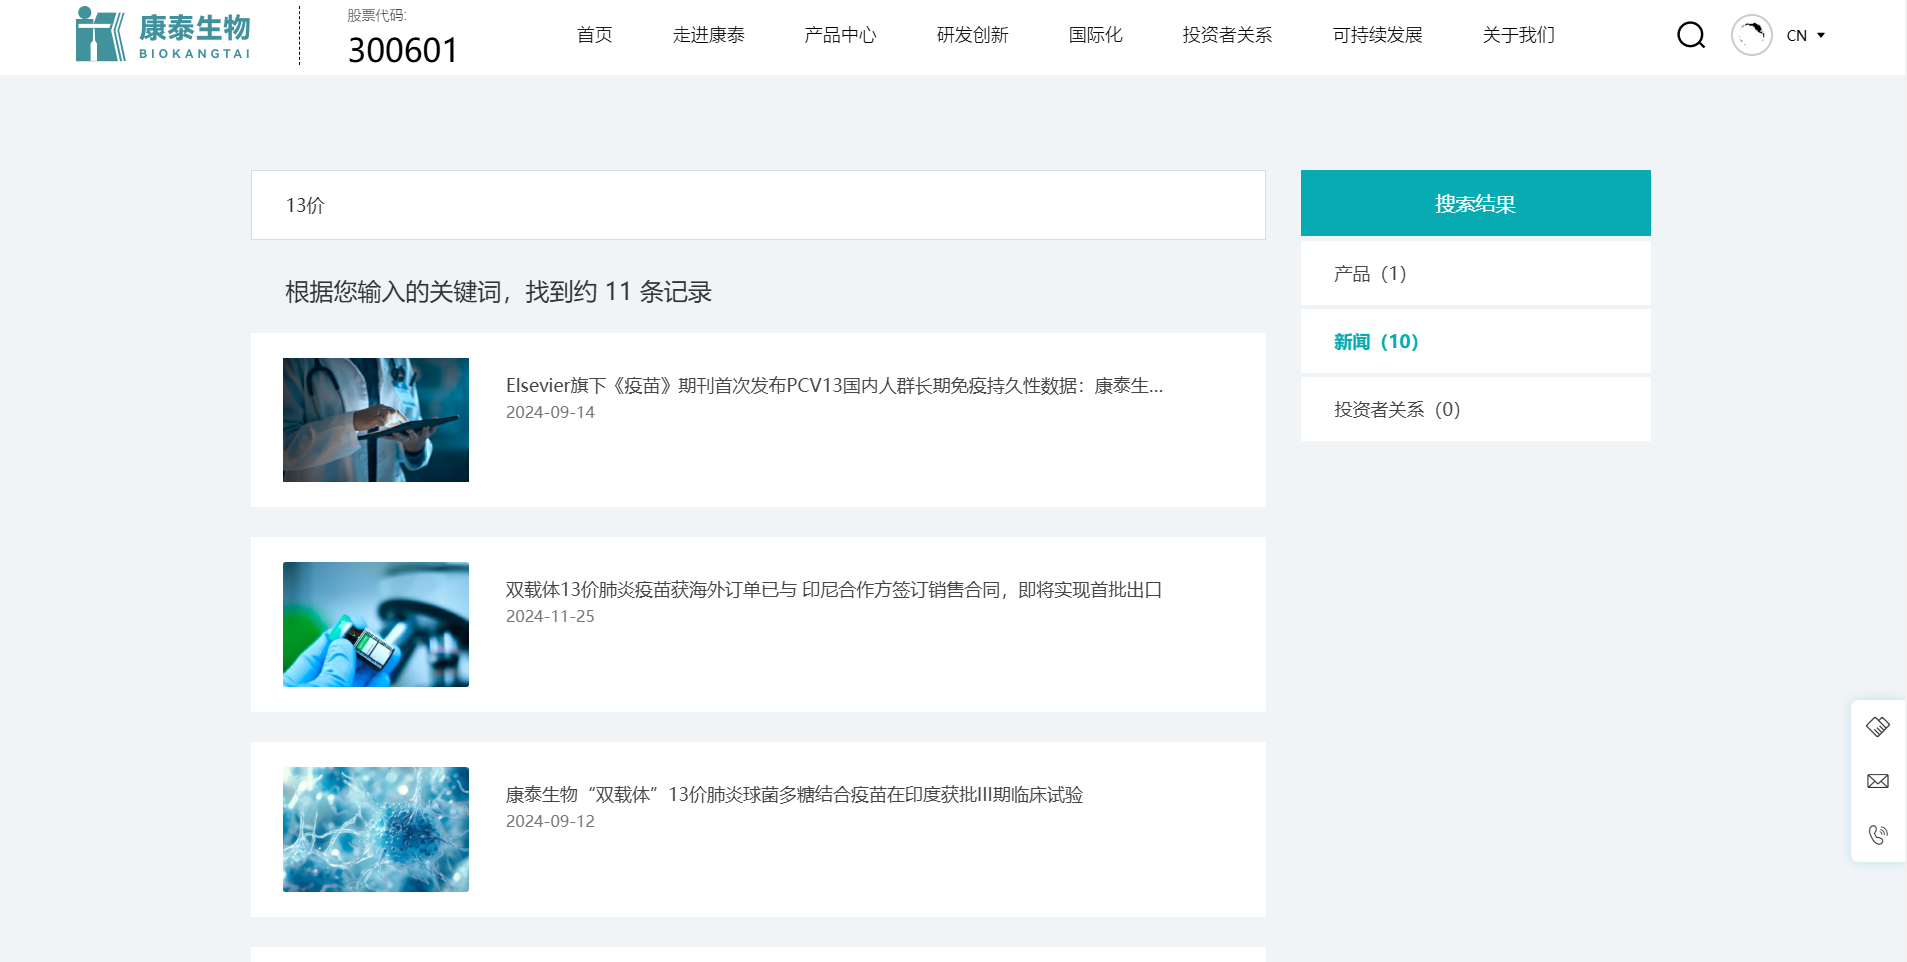Viewport: 1907px width, 962px height.
Task: Select the 产品 (1) results filter
Action: 1367,273
